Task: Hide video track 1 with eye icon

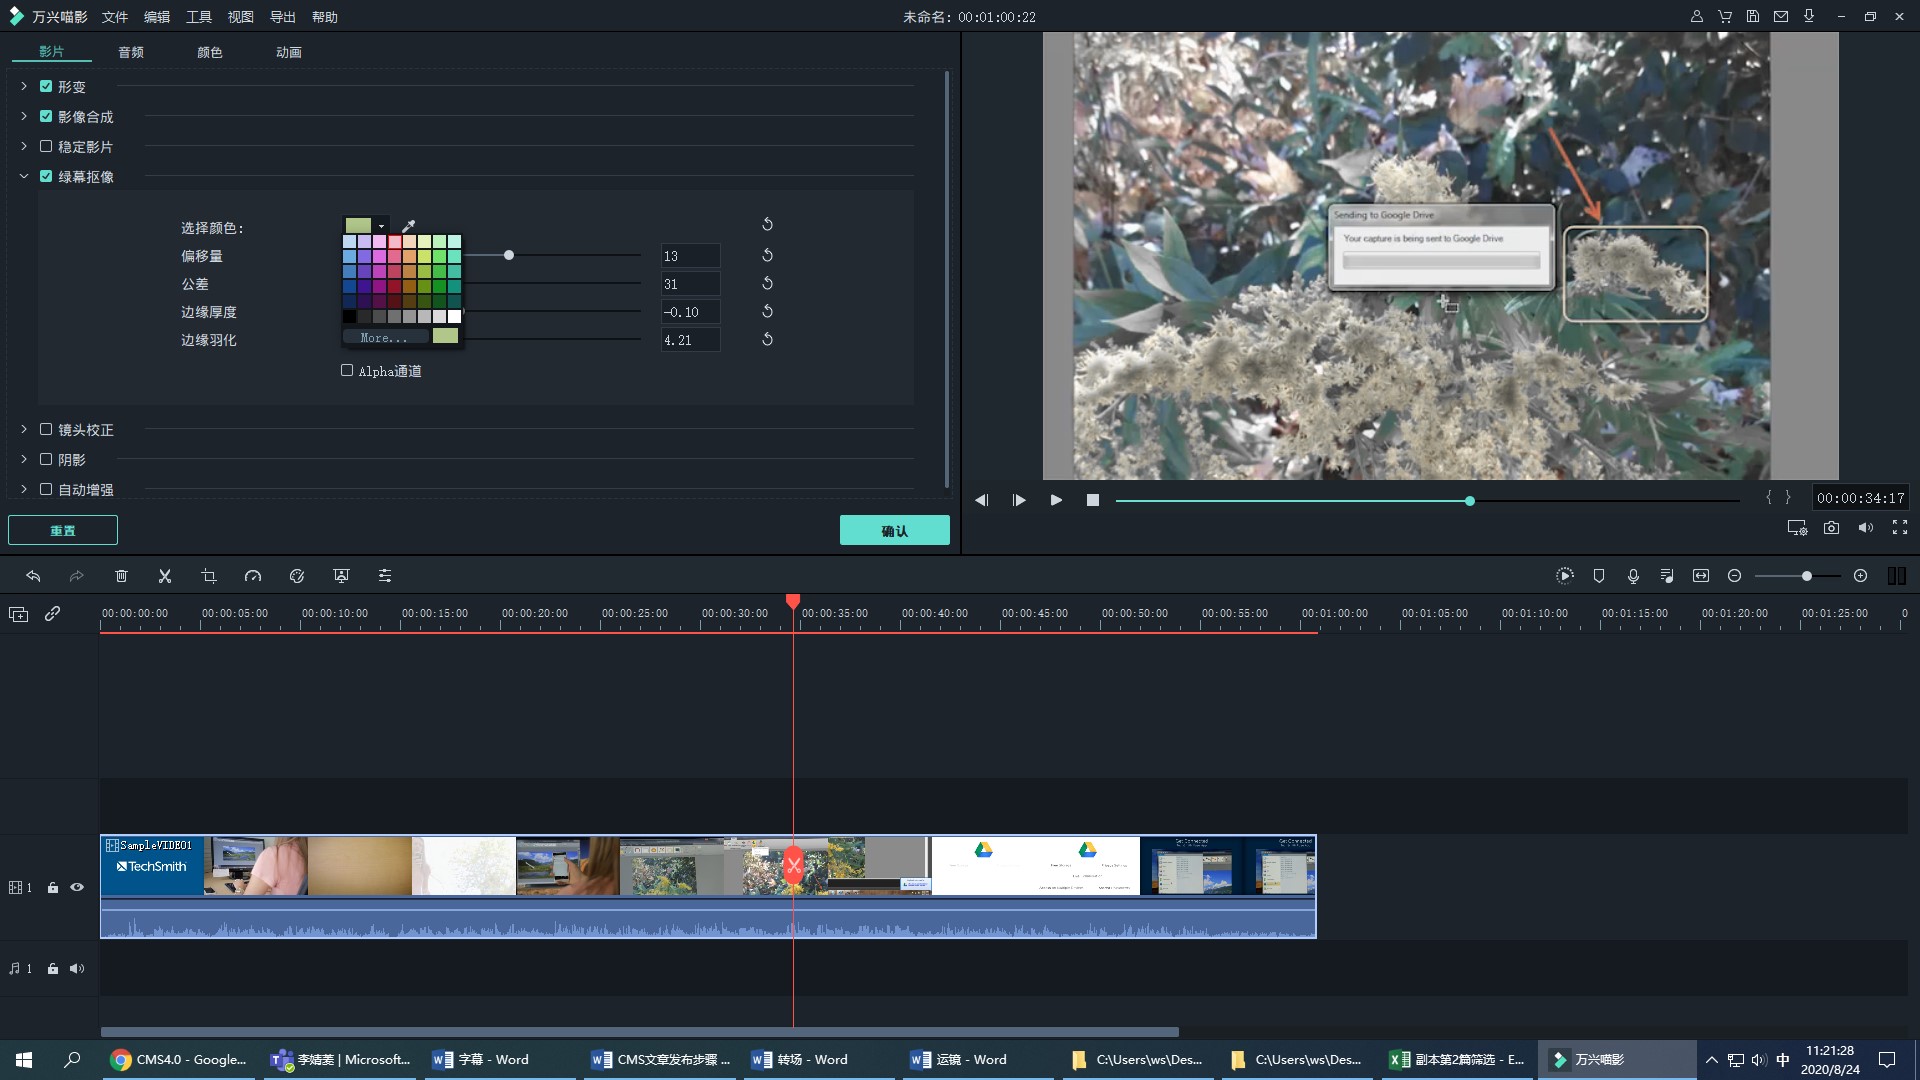Action: (77, 887)
